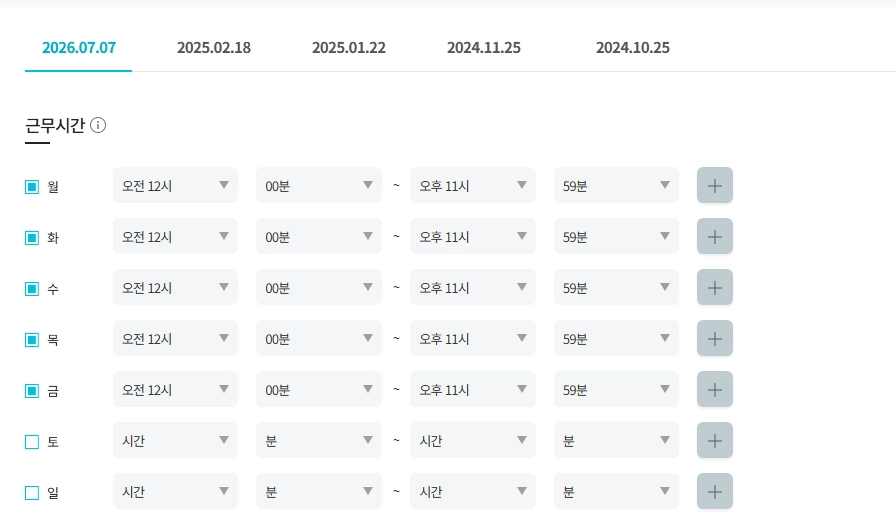Image resolution: width=896 pixels, height=522 pixels.
Task: Open 화 end minute dropdown 59분
Action: pos(616,236)
